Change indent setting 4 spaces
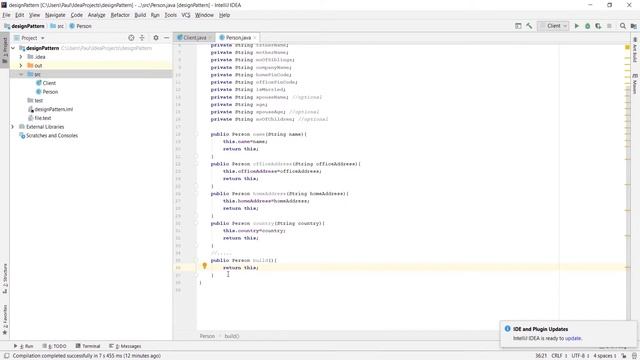This screenshot has width=640, height=360. (604, 356)
